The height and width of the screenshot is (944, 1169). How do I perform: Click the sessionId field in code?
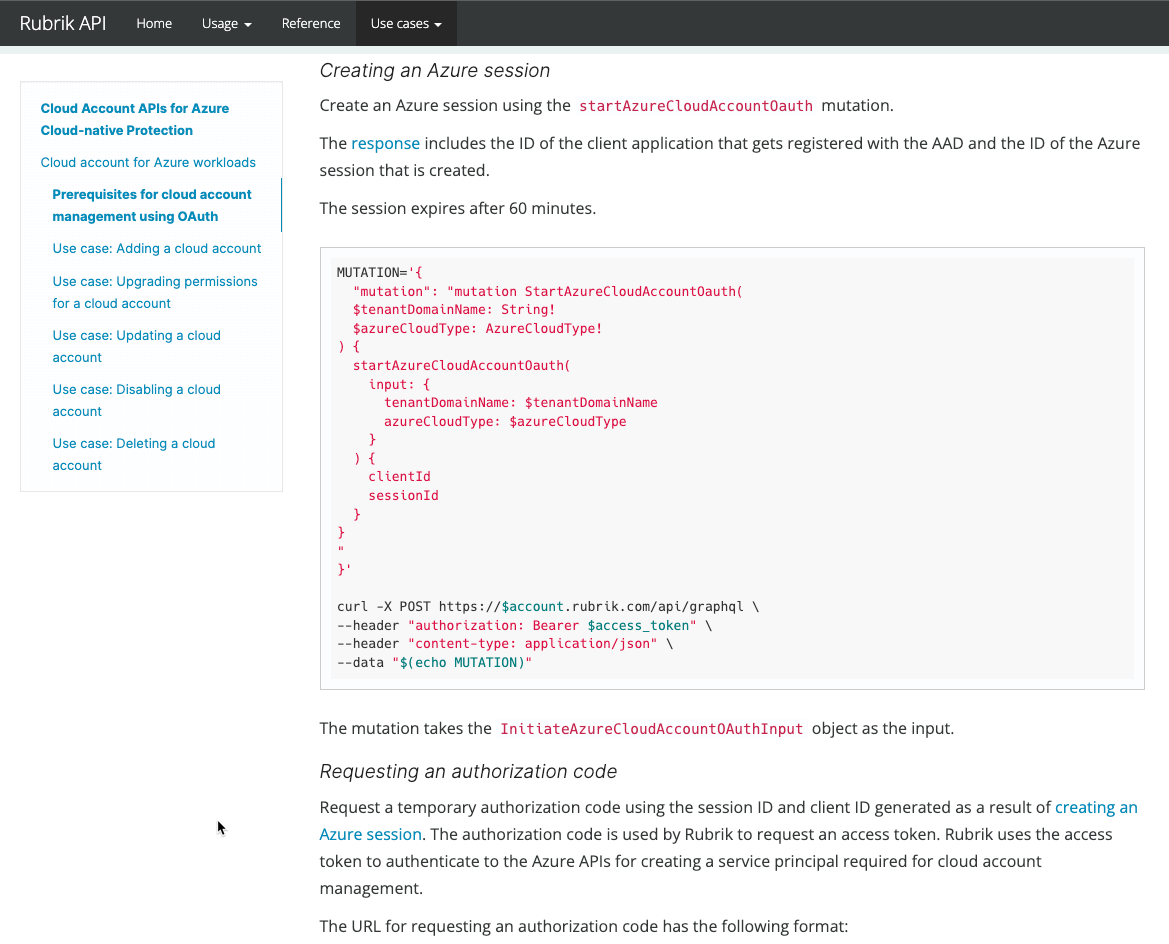click(403, 495)
